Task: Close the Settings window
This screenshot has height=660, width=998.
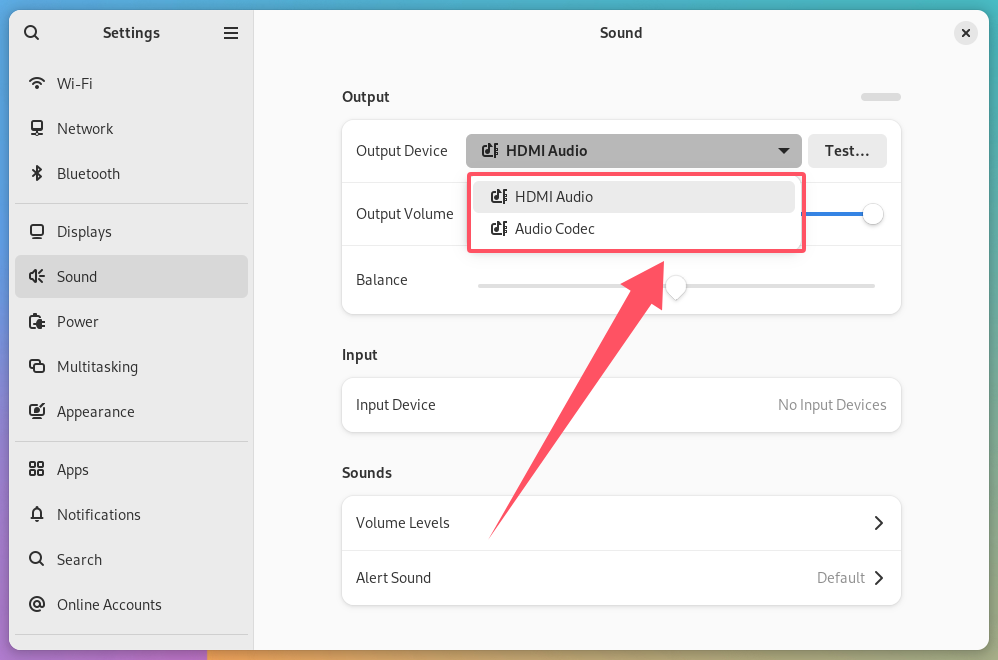Action: [x=965, y=33]
